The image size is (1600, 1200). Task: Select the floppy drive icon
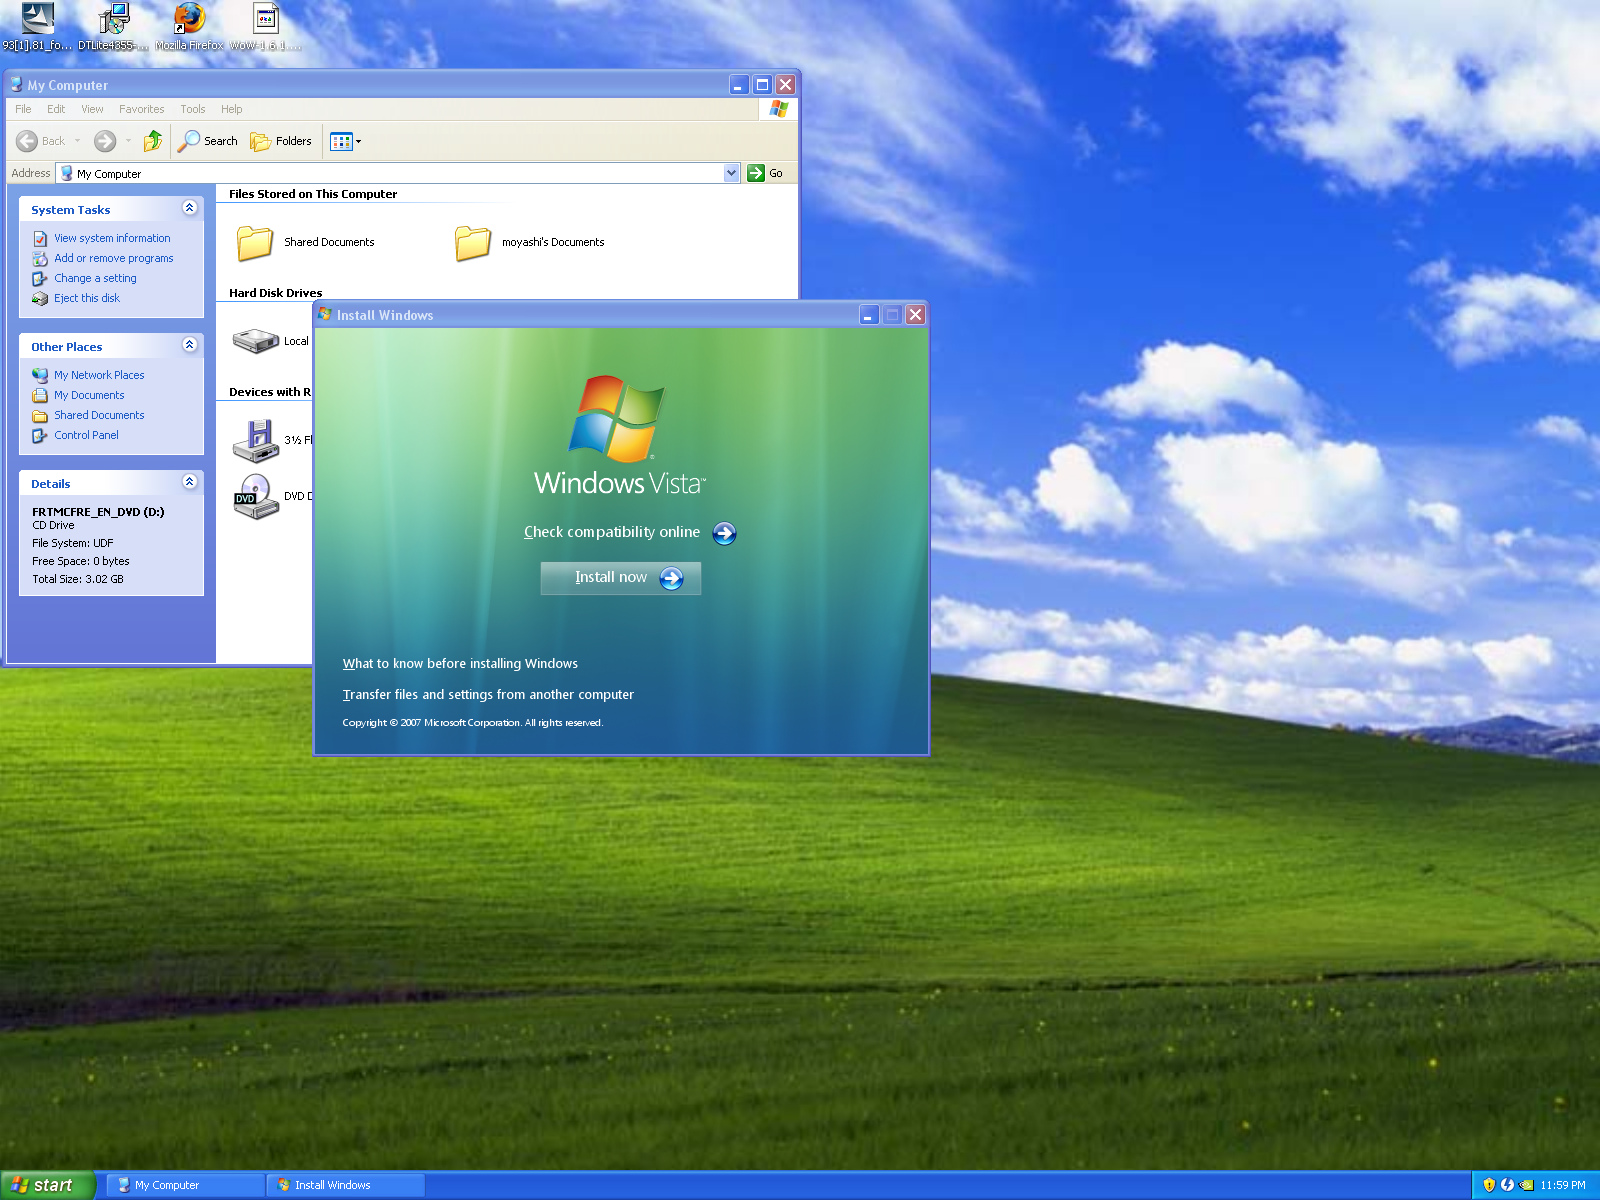click(256, 439)
